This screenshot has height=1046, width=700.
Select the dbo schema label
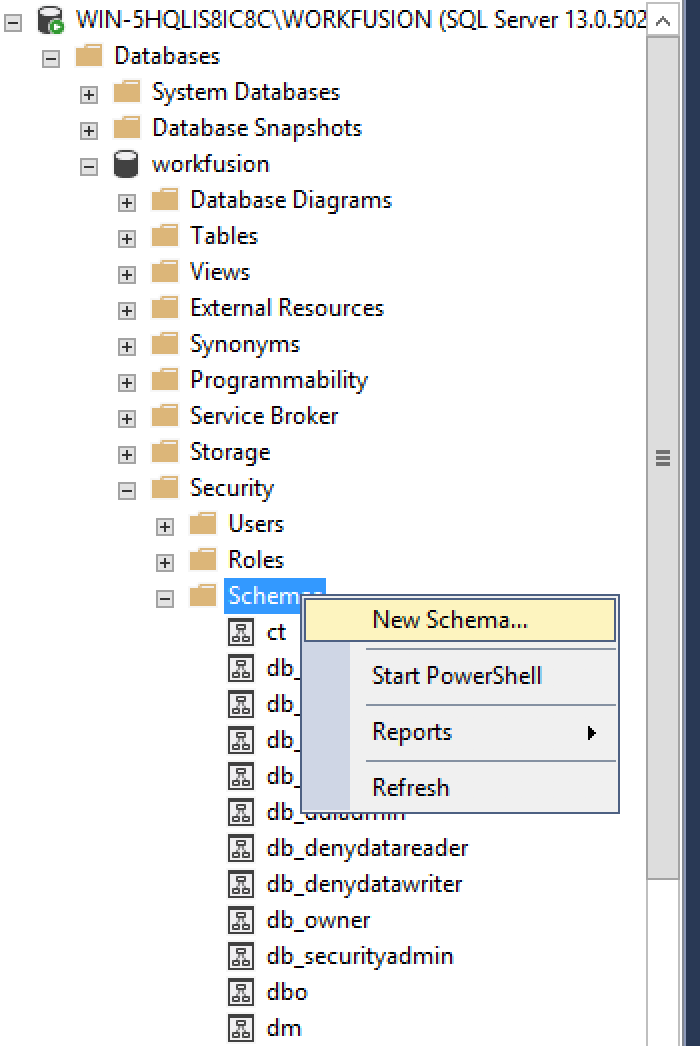(x=287, y=993)
